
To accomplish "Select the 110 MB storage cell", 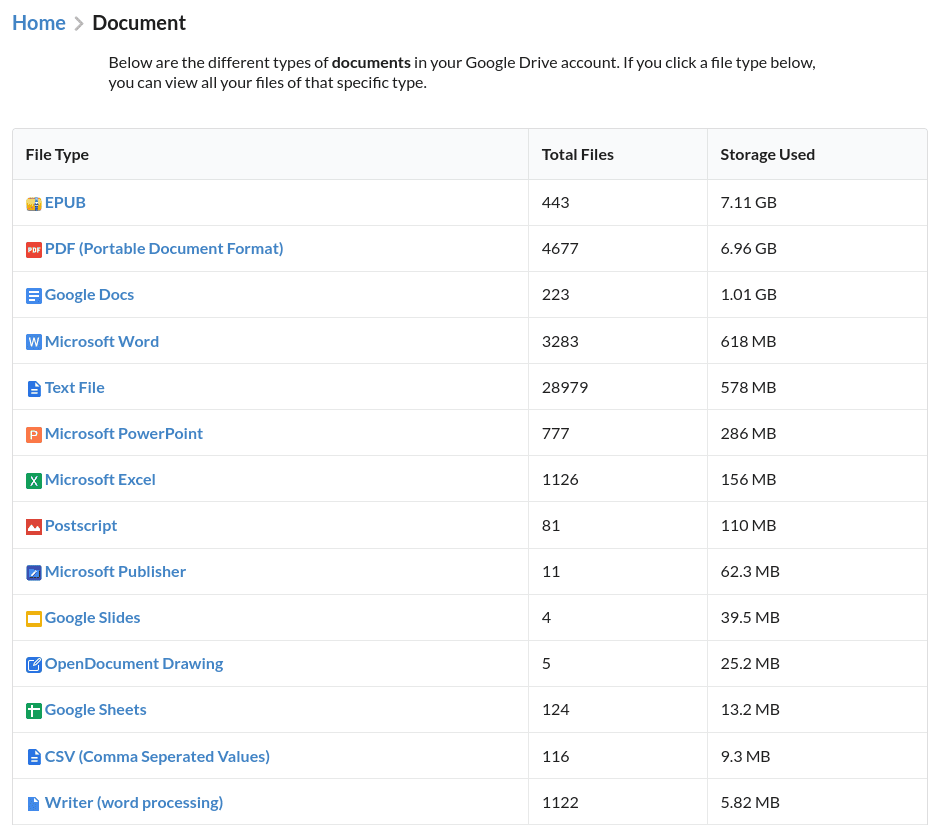I will (817, 526).
